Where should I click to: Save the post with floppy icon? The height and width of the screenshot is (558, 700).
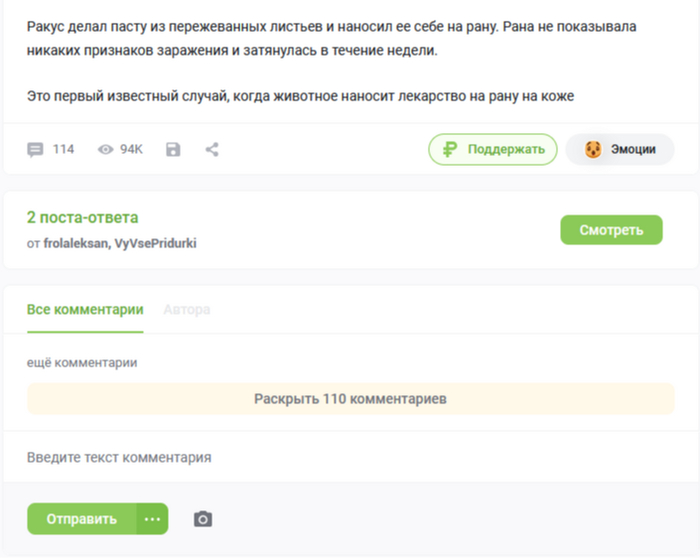[173, 150]
